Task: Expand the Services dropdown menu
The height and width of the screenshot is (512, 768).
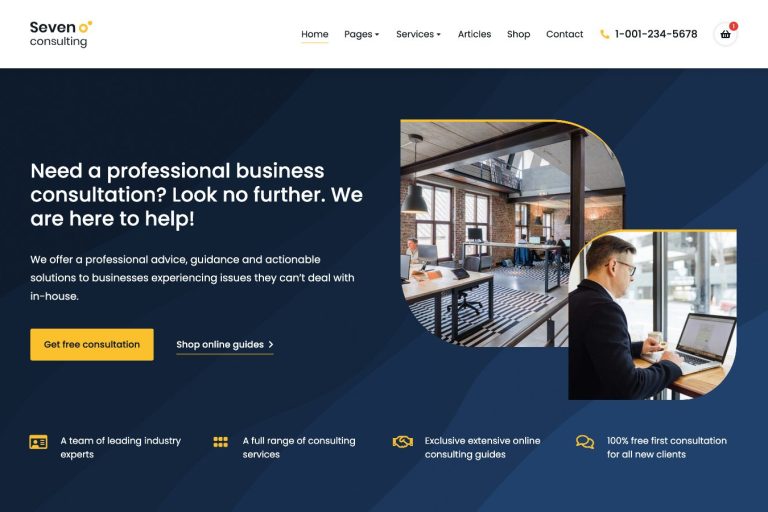Action: [418, 34]
